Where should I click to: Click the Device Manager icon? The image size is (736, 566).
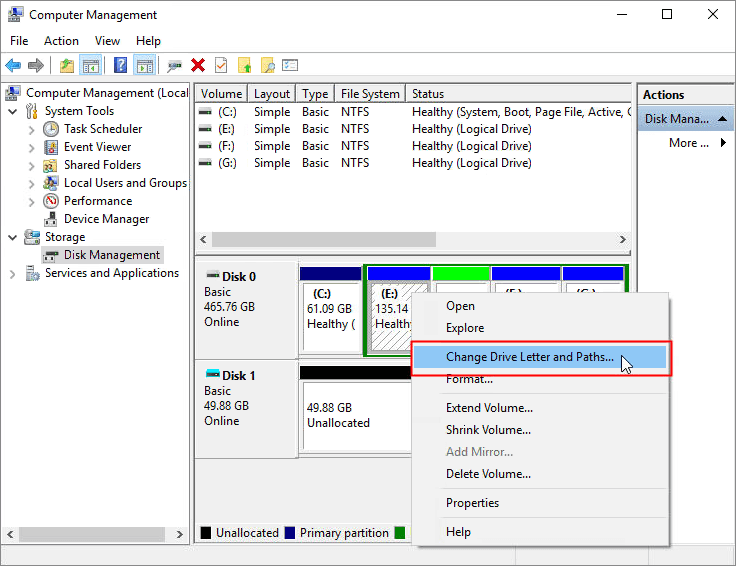click(x=51, y=219)
